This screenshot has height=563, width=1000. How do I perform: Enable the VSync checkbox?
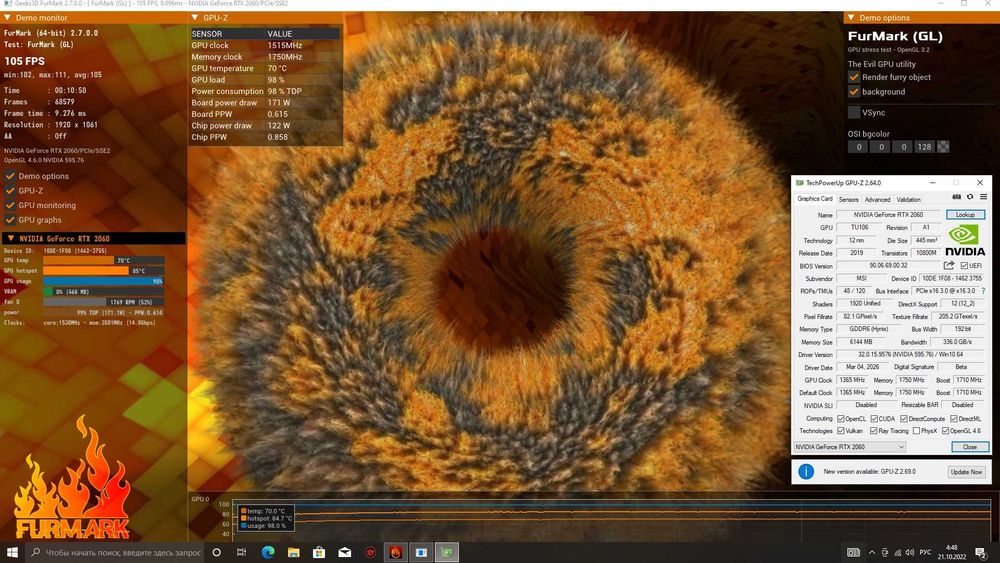point(854,112)
